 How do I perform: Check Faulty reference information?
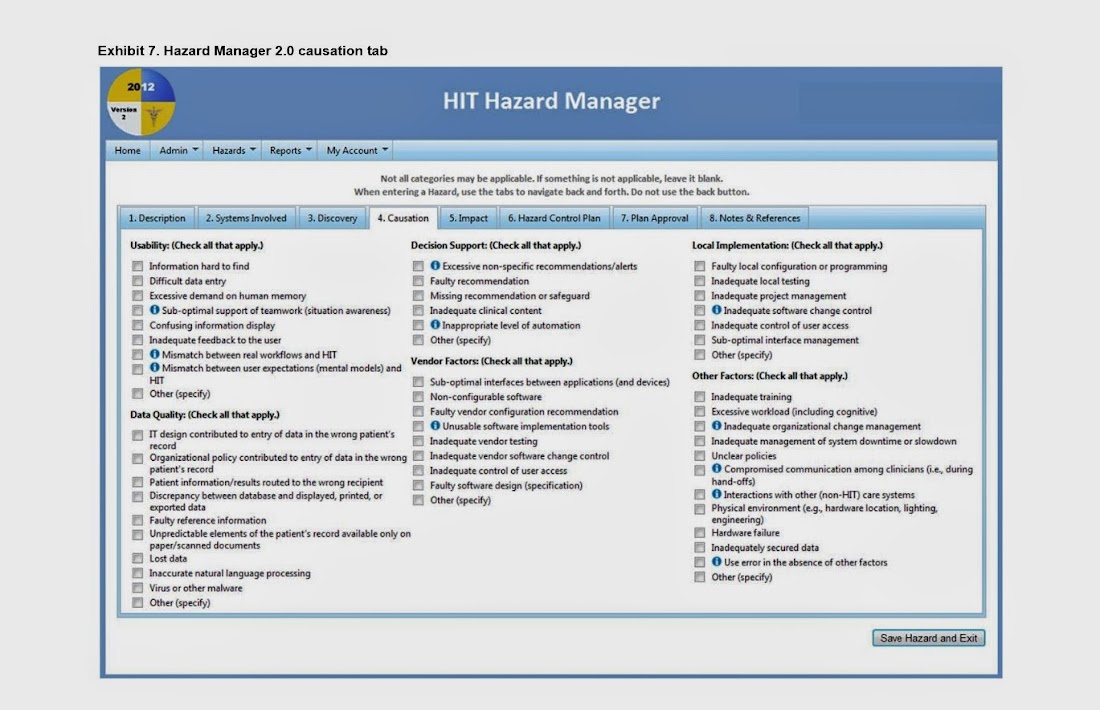pyautogui.click(x=138, y=521)
